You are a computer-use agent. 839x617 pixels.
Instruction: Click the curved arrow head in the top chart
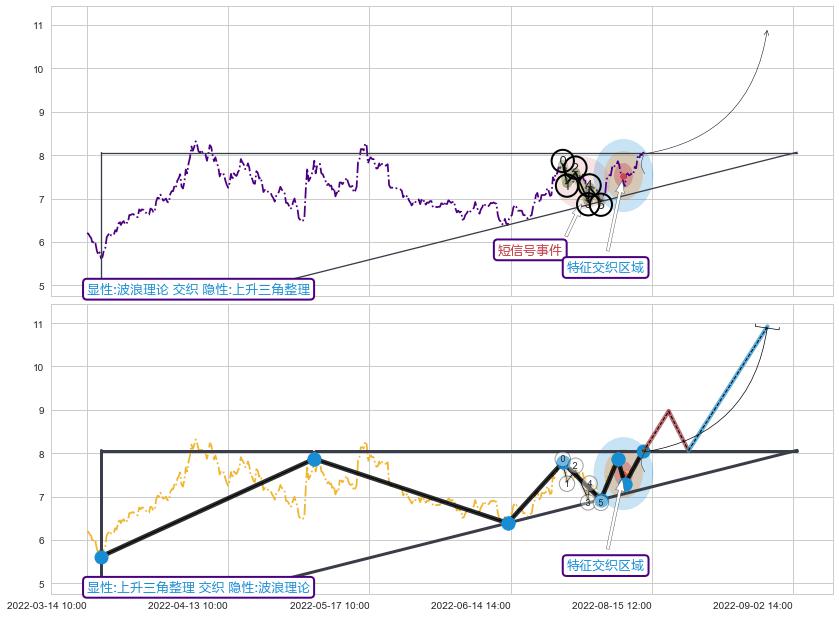point(766,33)
